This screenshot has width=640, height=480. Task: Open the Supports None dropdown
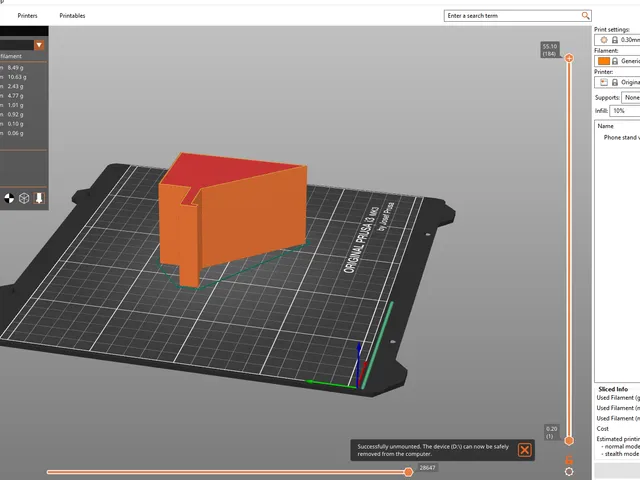(x=631, y=98)
